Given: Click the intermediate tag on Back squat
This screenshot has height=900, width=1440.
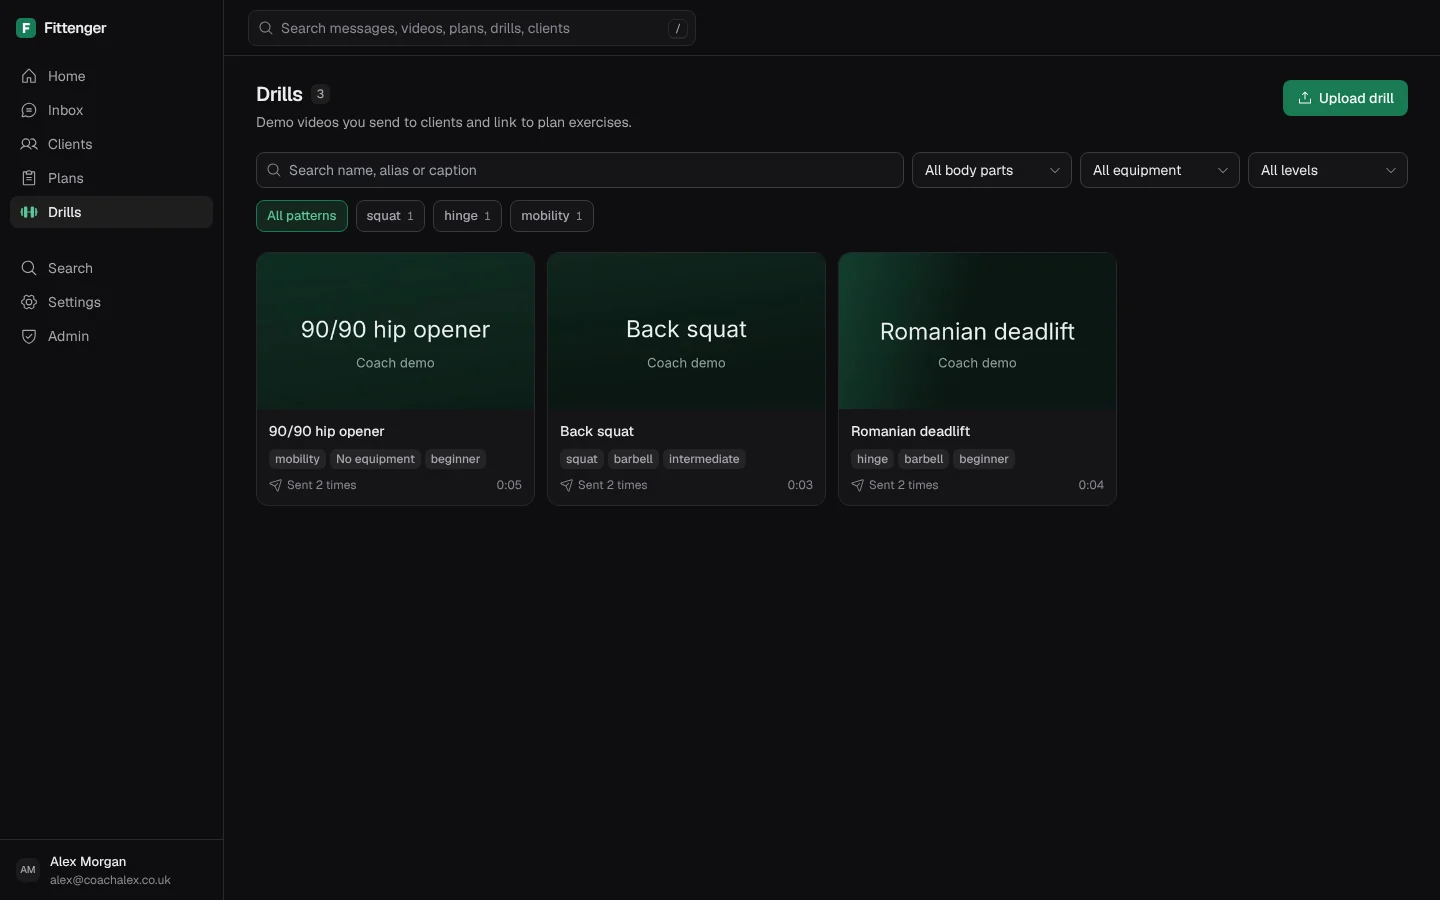Looking at the screenshot, I should click(x=704, y=459).
